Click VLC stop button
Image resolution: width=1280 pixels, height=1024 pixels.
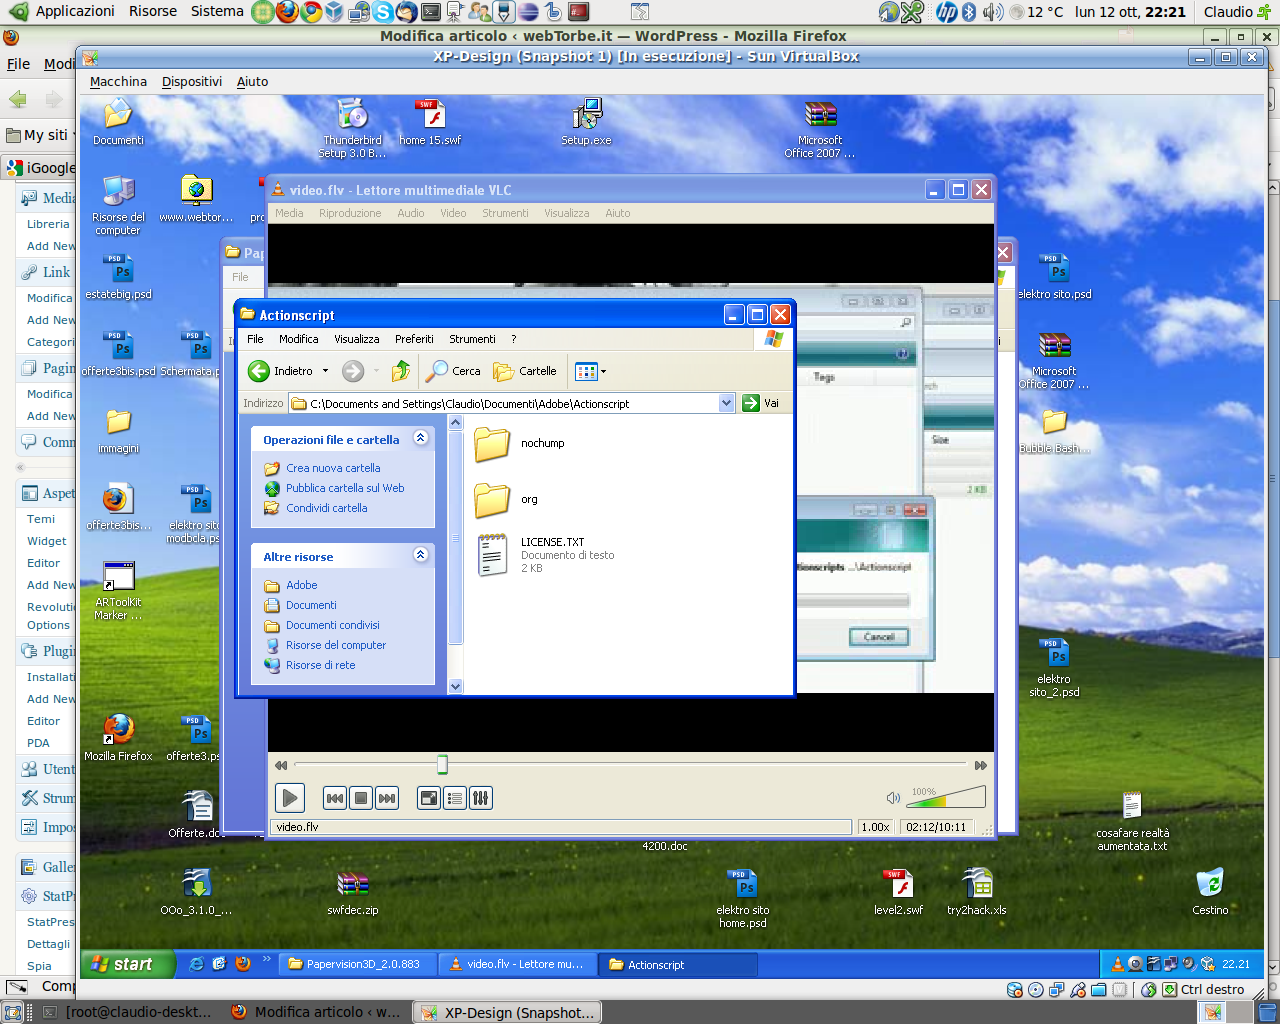361,798
